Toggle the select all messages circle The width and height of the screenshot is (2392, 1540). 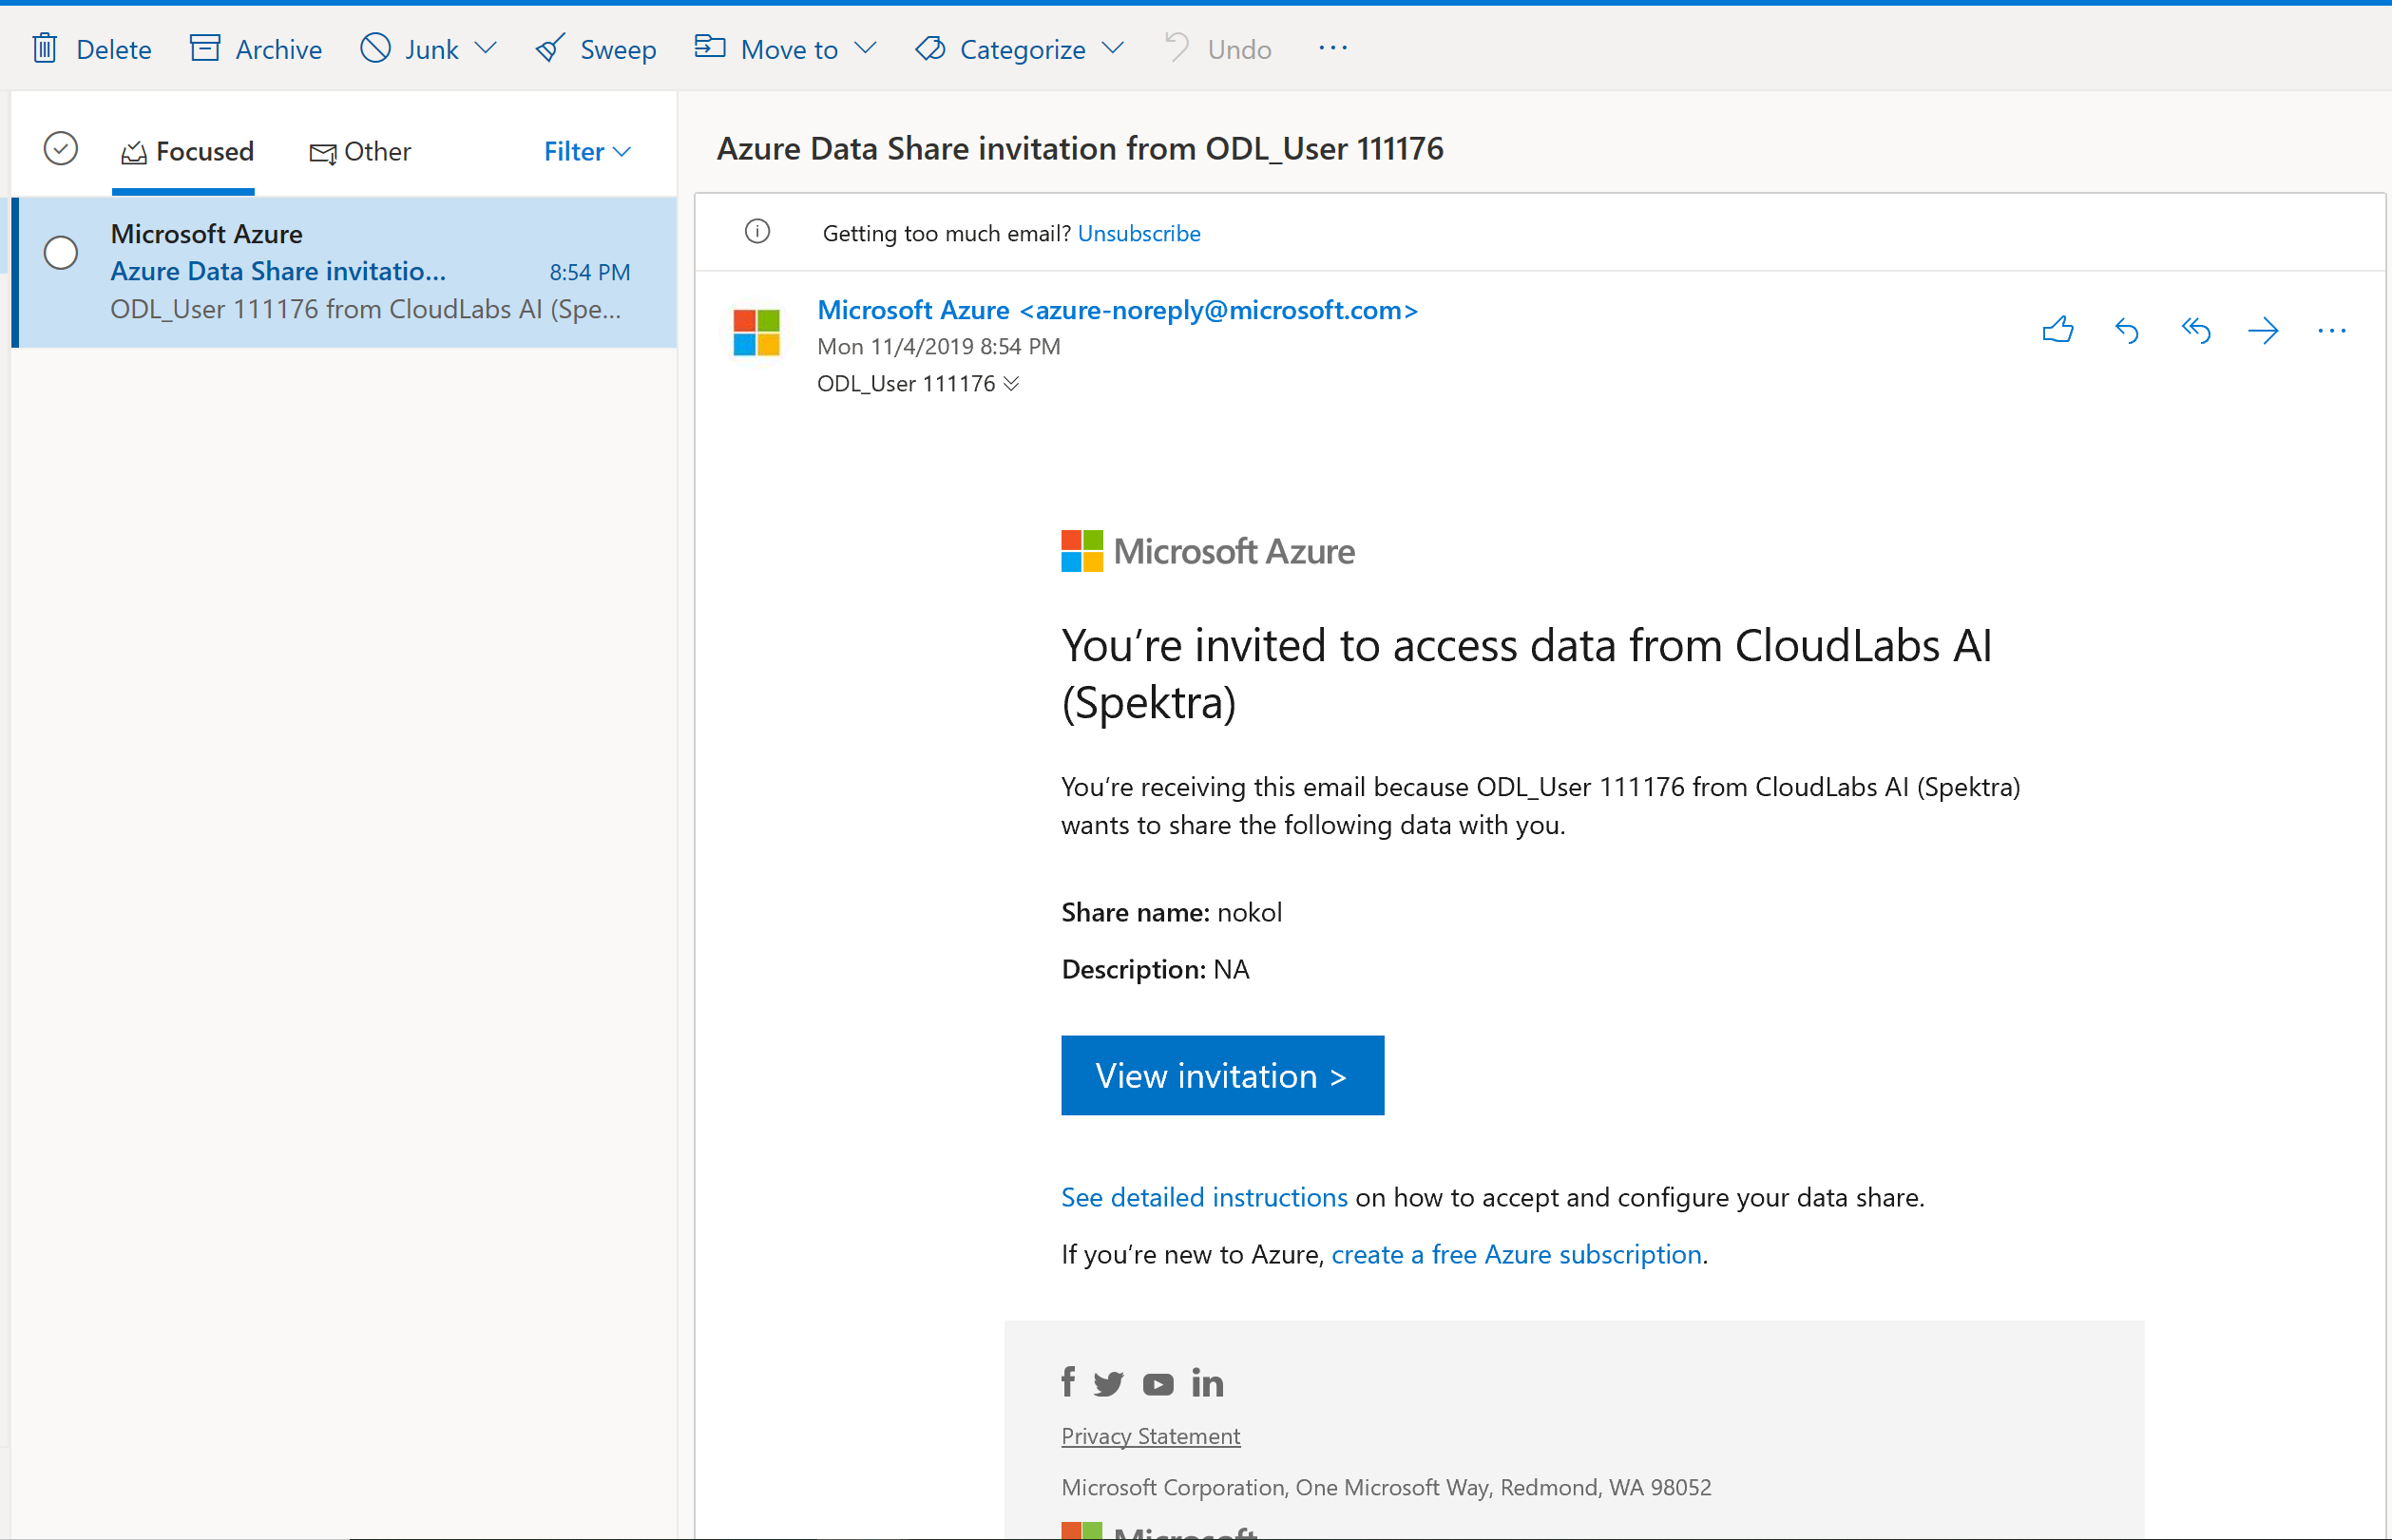tap(61, 149)
